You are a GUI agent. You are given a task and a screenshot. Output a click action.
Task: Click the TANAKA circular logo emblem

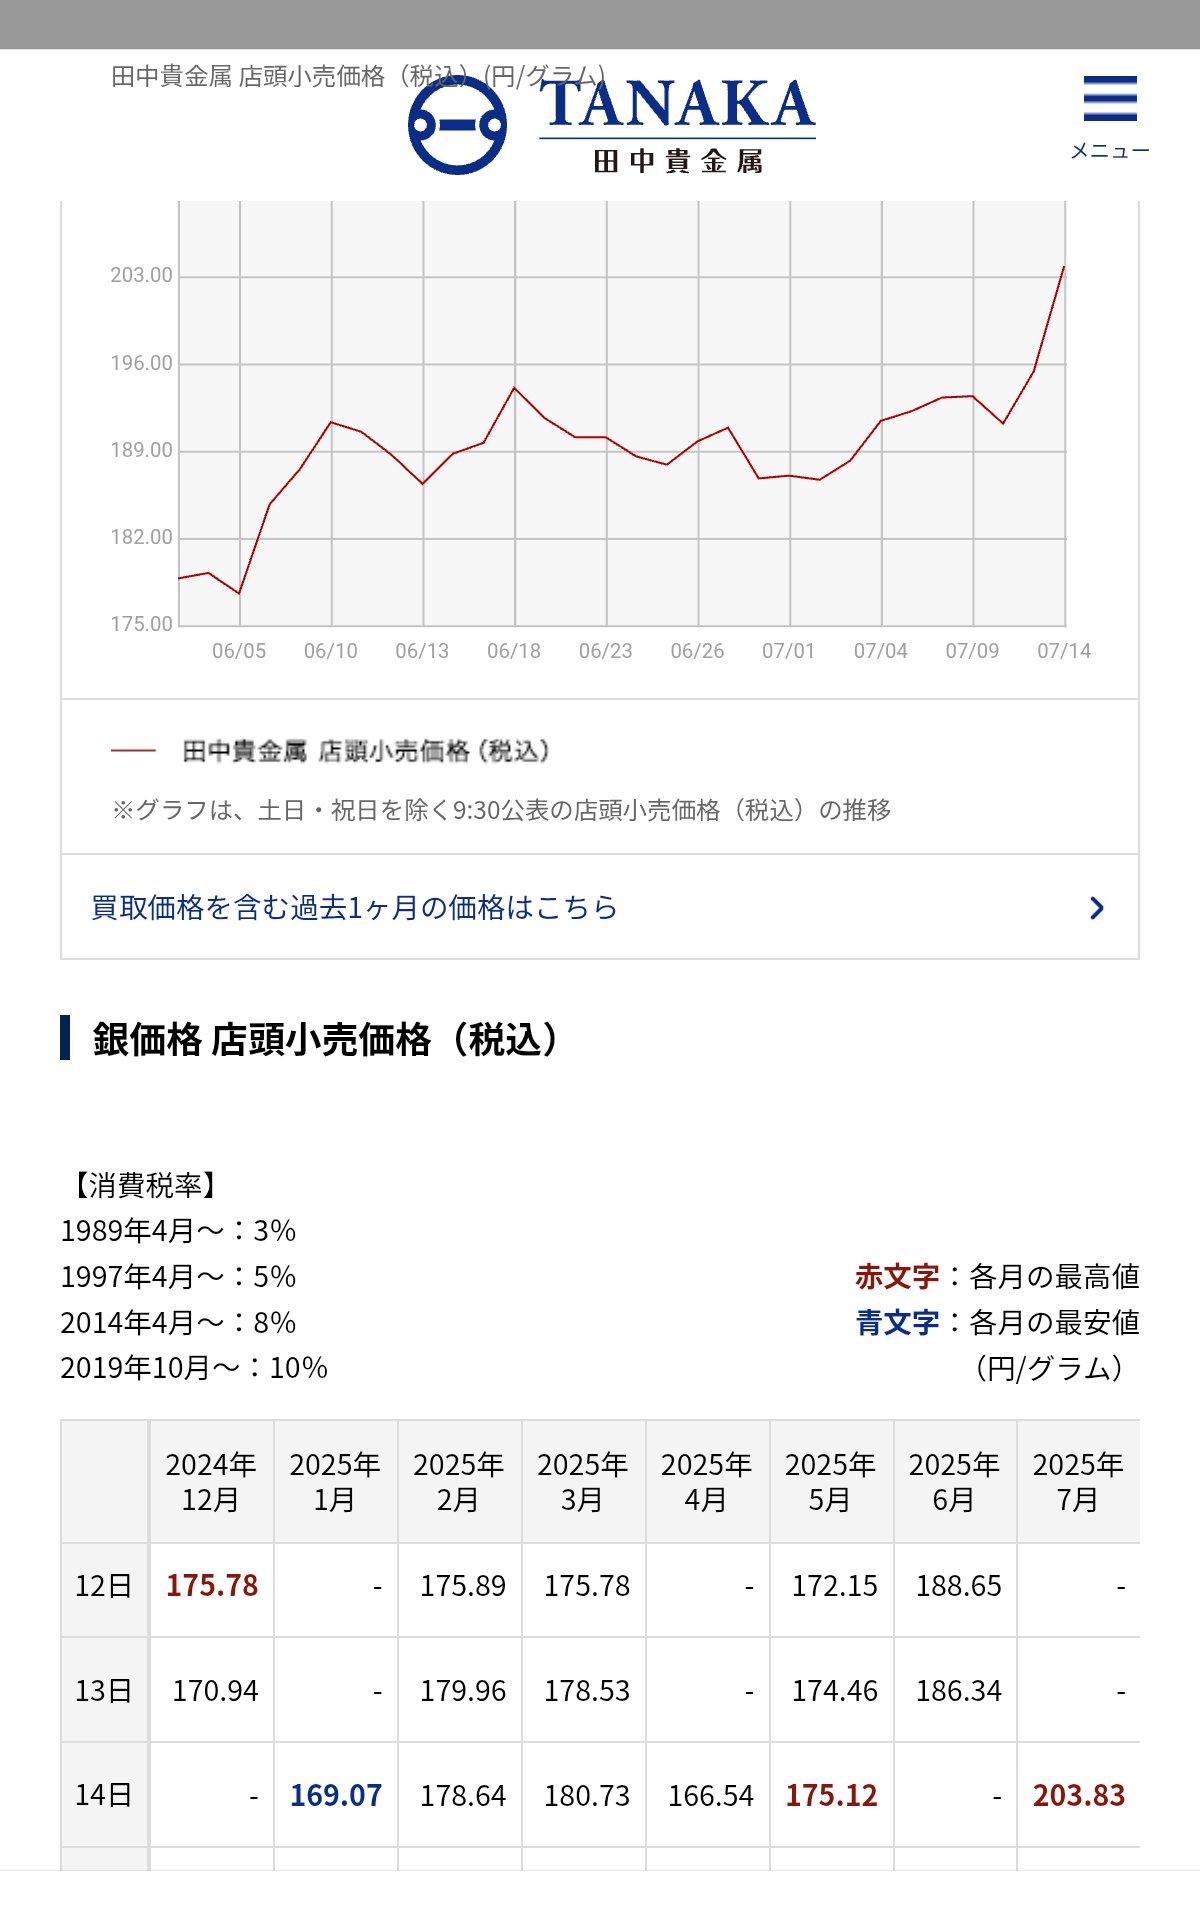pyautogui.click(x=458, y=126)
